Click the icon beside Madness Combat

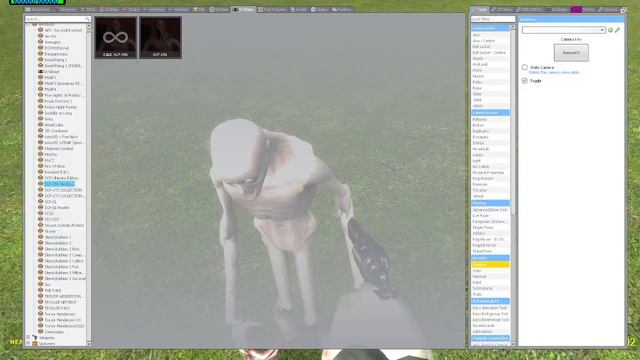(40, 148)
